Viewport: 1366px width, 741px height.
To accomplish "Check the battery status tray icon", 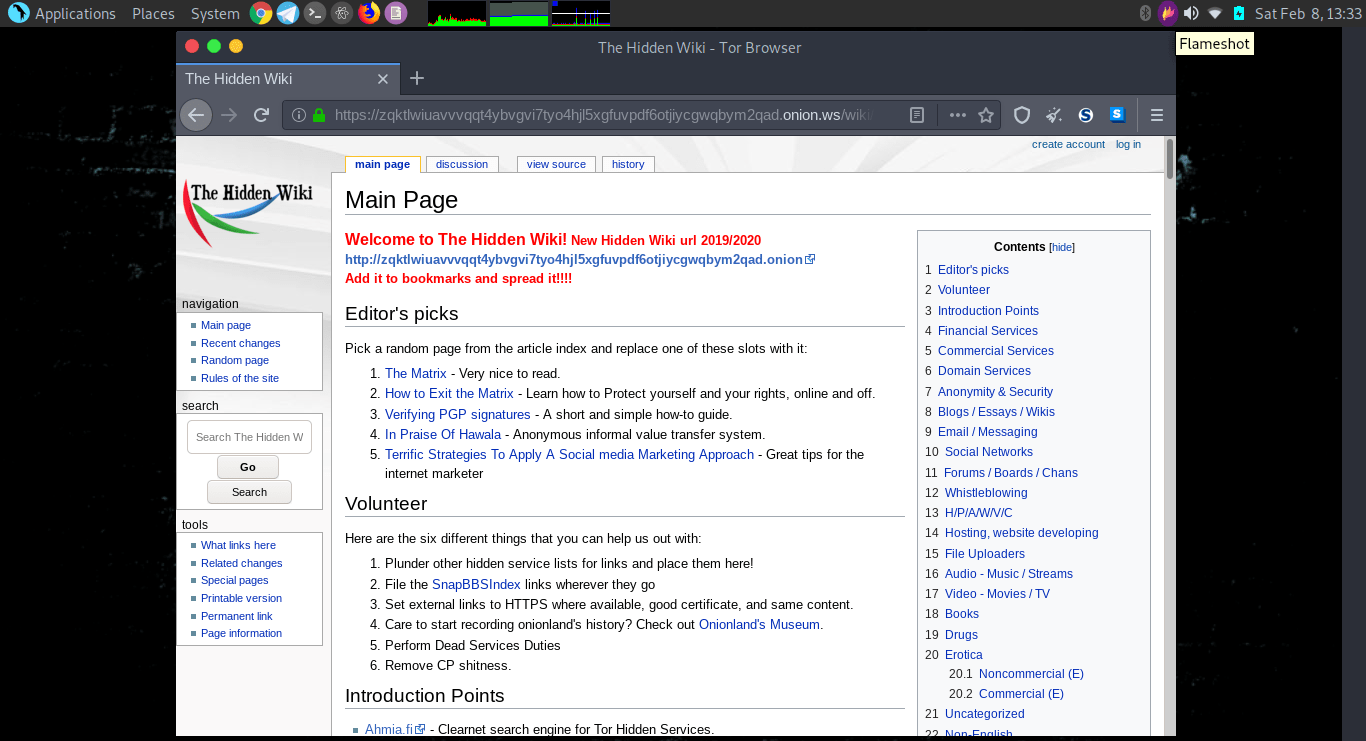I will pos(1239,13).
